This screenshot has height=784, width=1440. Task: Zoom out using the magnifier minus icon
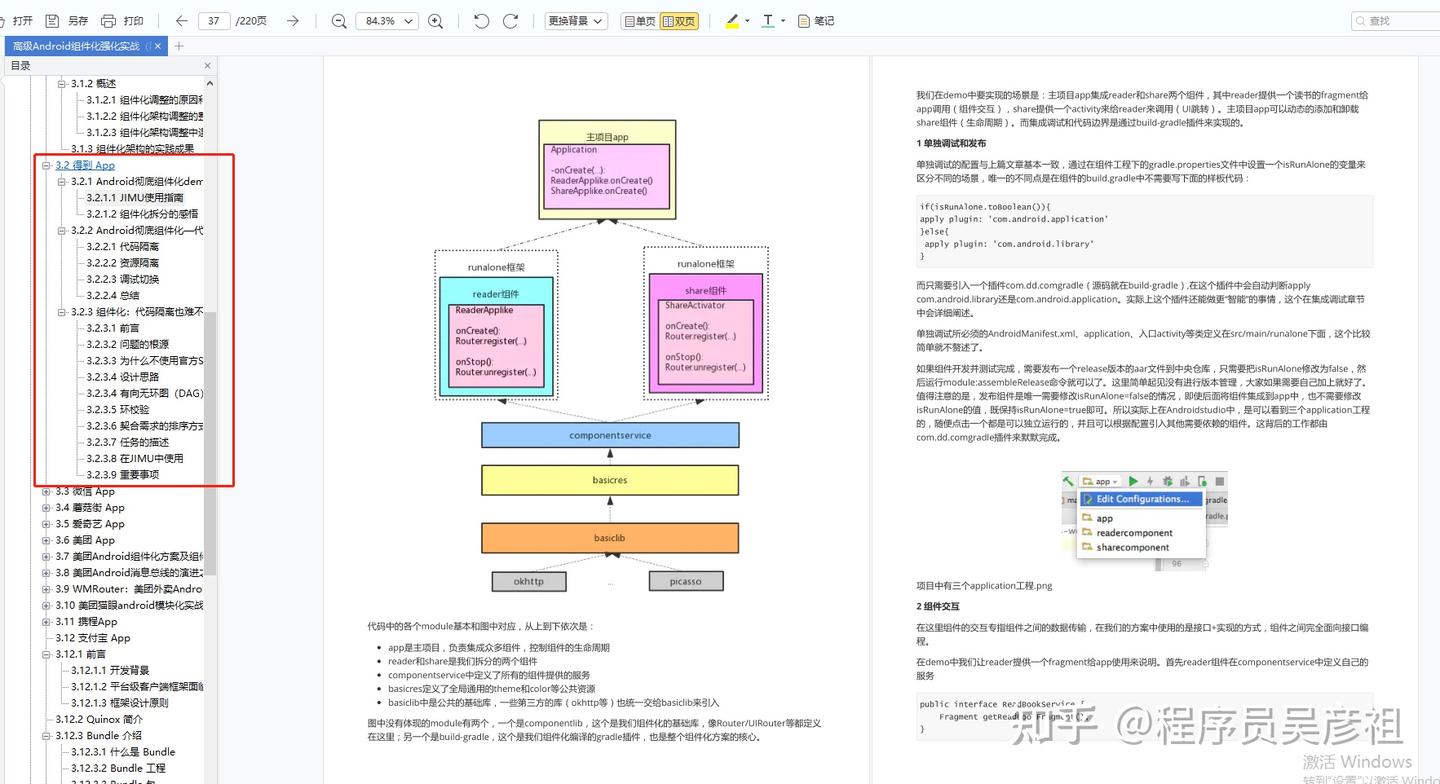point(339,19)
